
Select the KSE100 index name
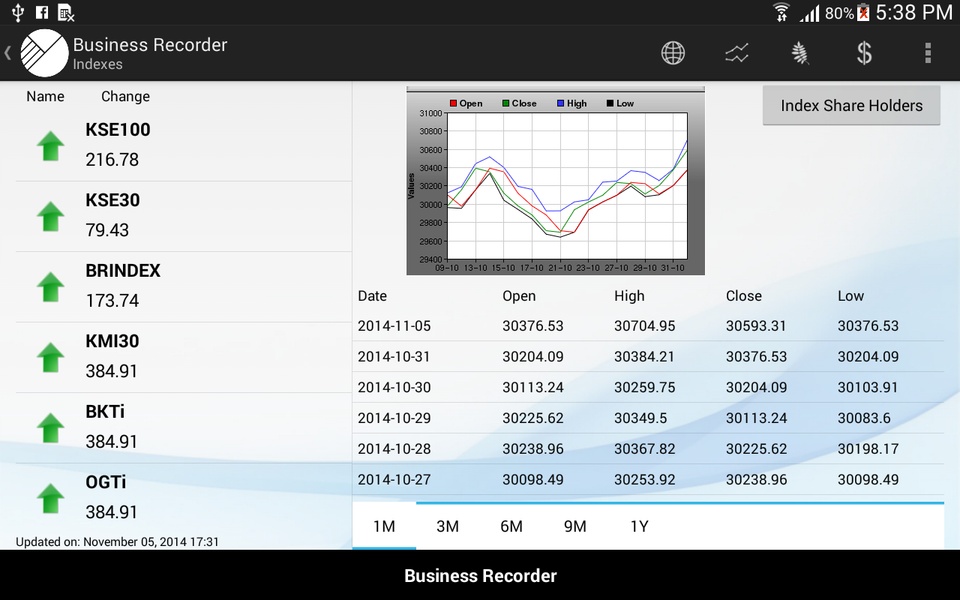click(118, 130)
